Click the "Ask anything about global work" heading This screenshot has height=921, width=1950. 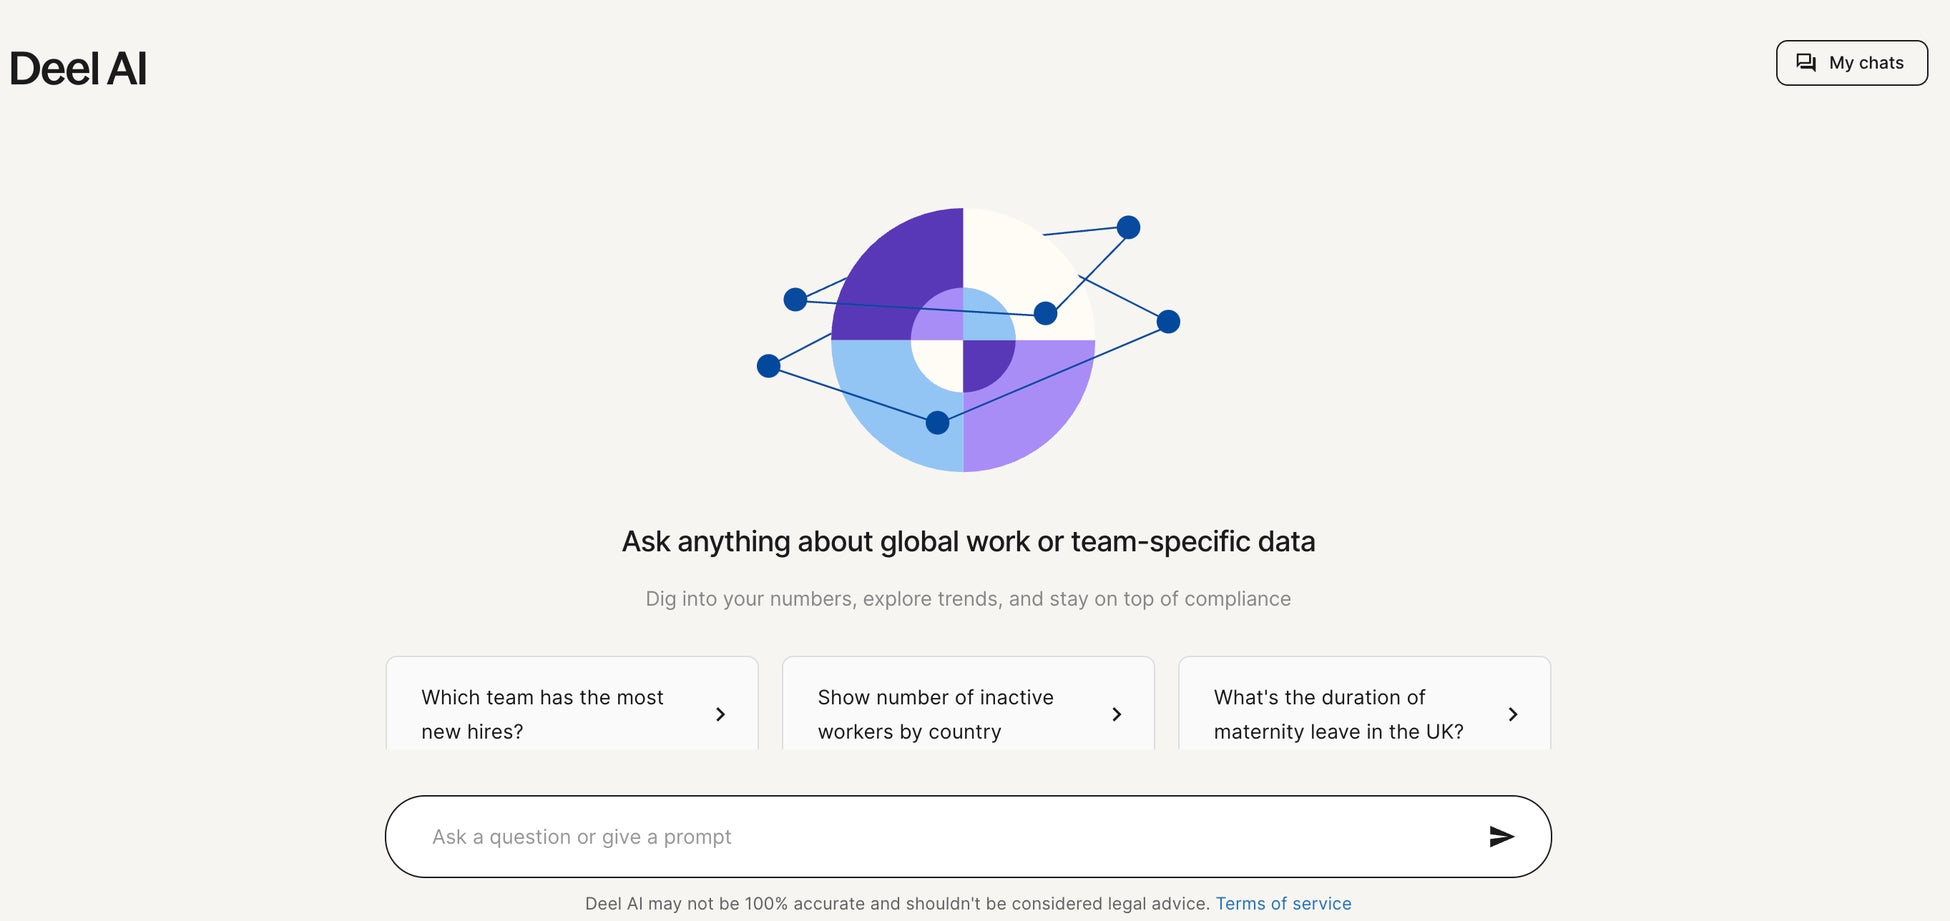[968, 542]
